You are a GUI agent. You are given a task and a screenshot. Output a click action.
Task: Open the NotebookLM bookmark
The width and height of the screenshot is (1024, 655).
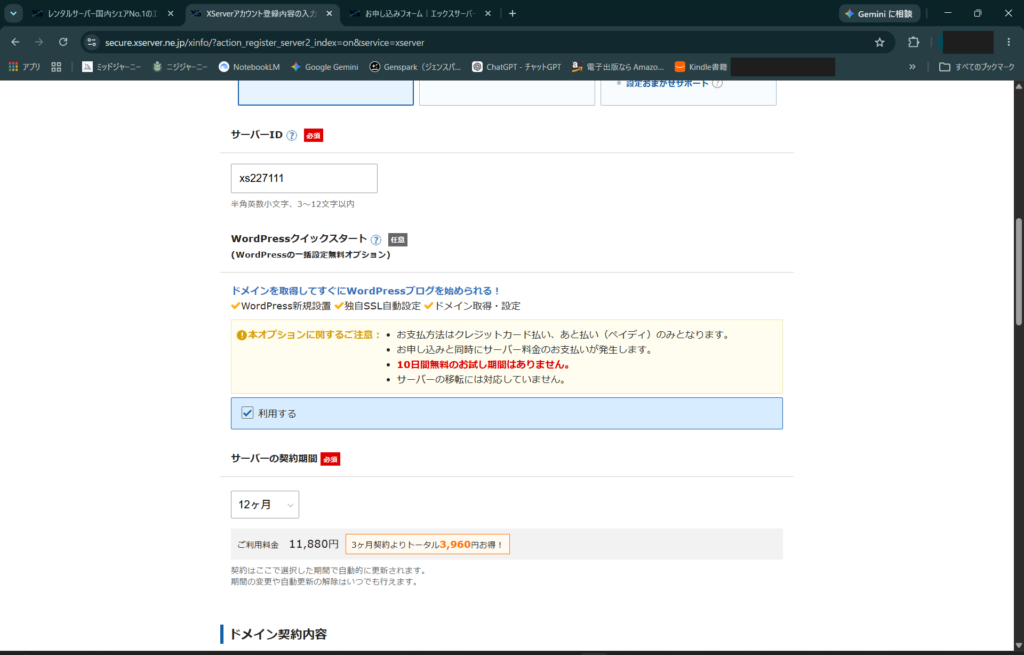coord(249,67)
